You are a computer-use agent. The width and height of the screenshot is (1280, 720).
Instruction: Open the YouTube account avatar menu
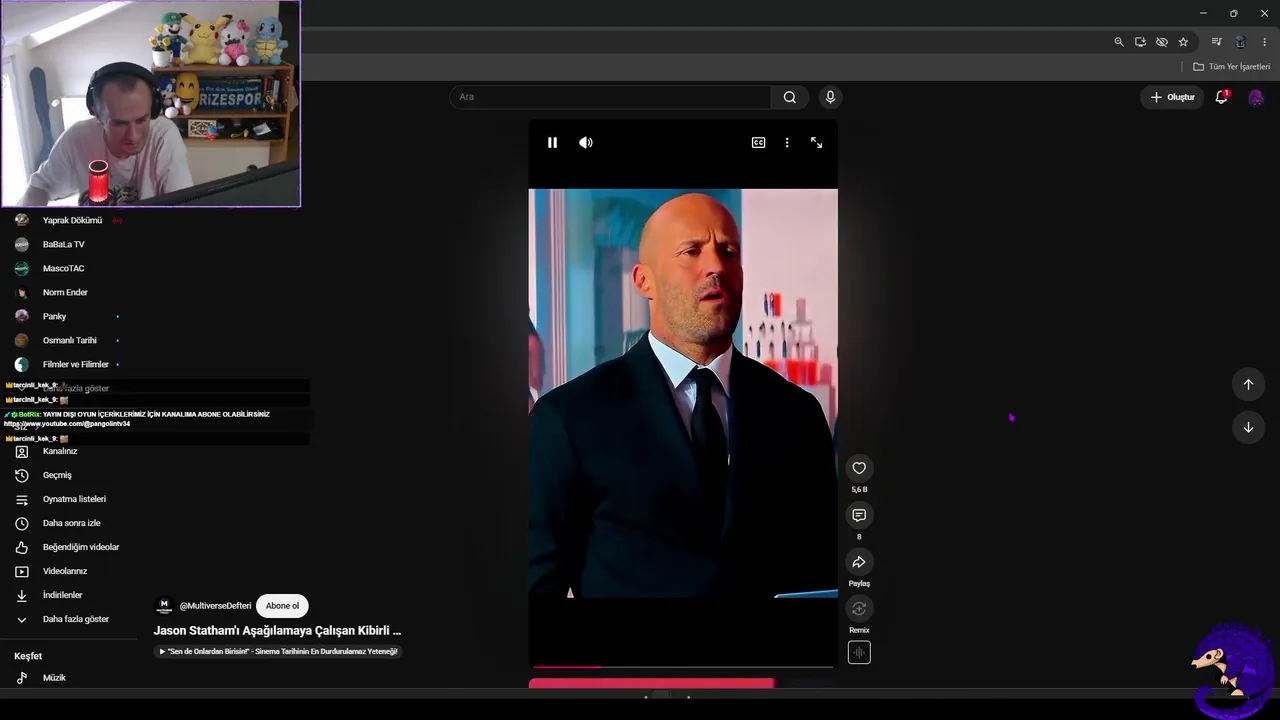[x=1256, y=97]
